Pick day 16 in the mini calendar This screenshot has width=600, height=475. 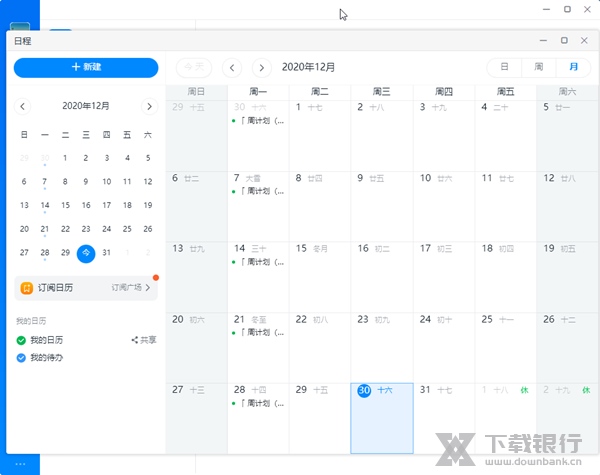coord(86,205)
